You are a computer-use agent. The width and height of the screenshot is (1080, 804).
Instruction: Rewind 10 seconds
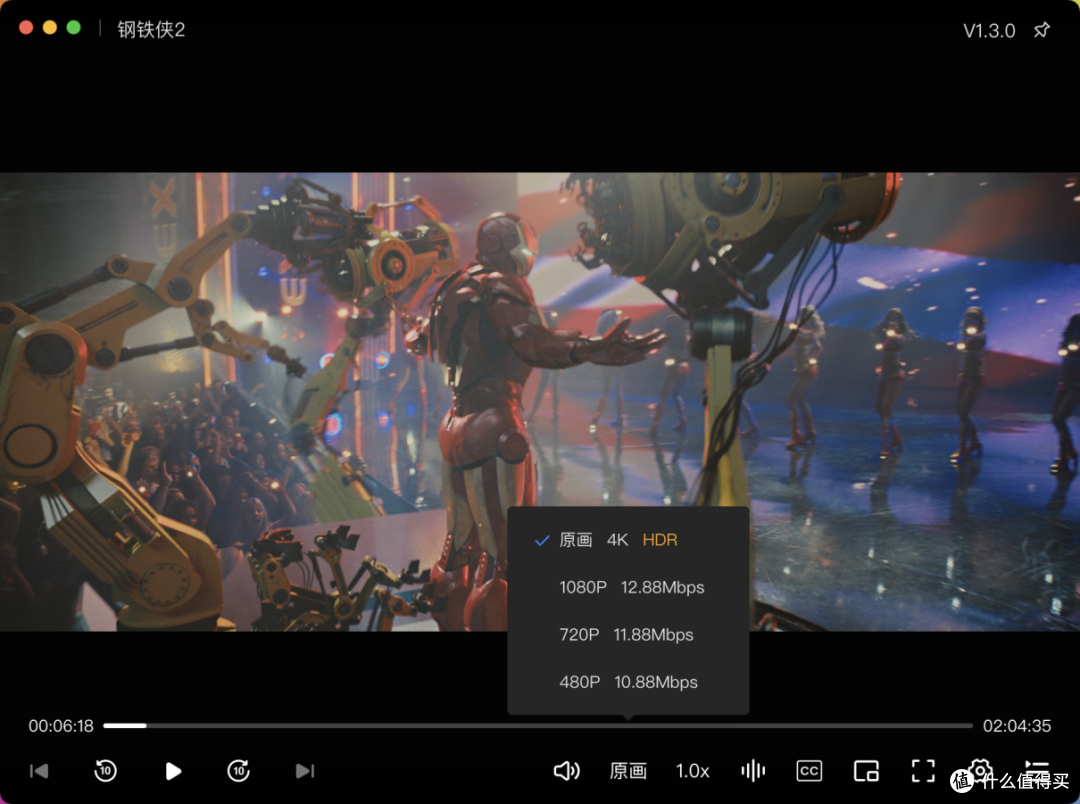[x=105, y=770]
